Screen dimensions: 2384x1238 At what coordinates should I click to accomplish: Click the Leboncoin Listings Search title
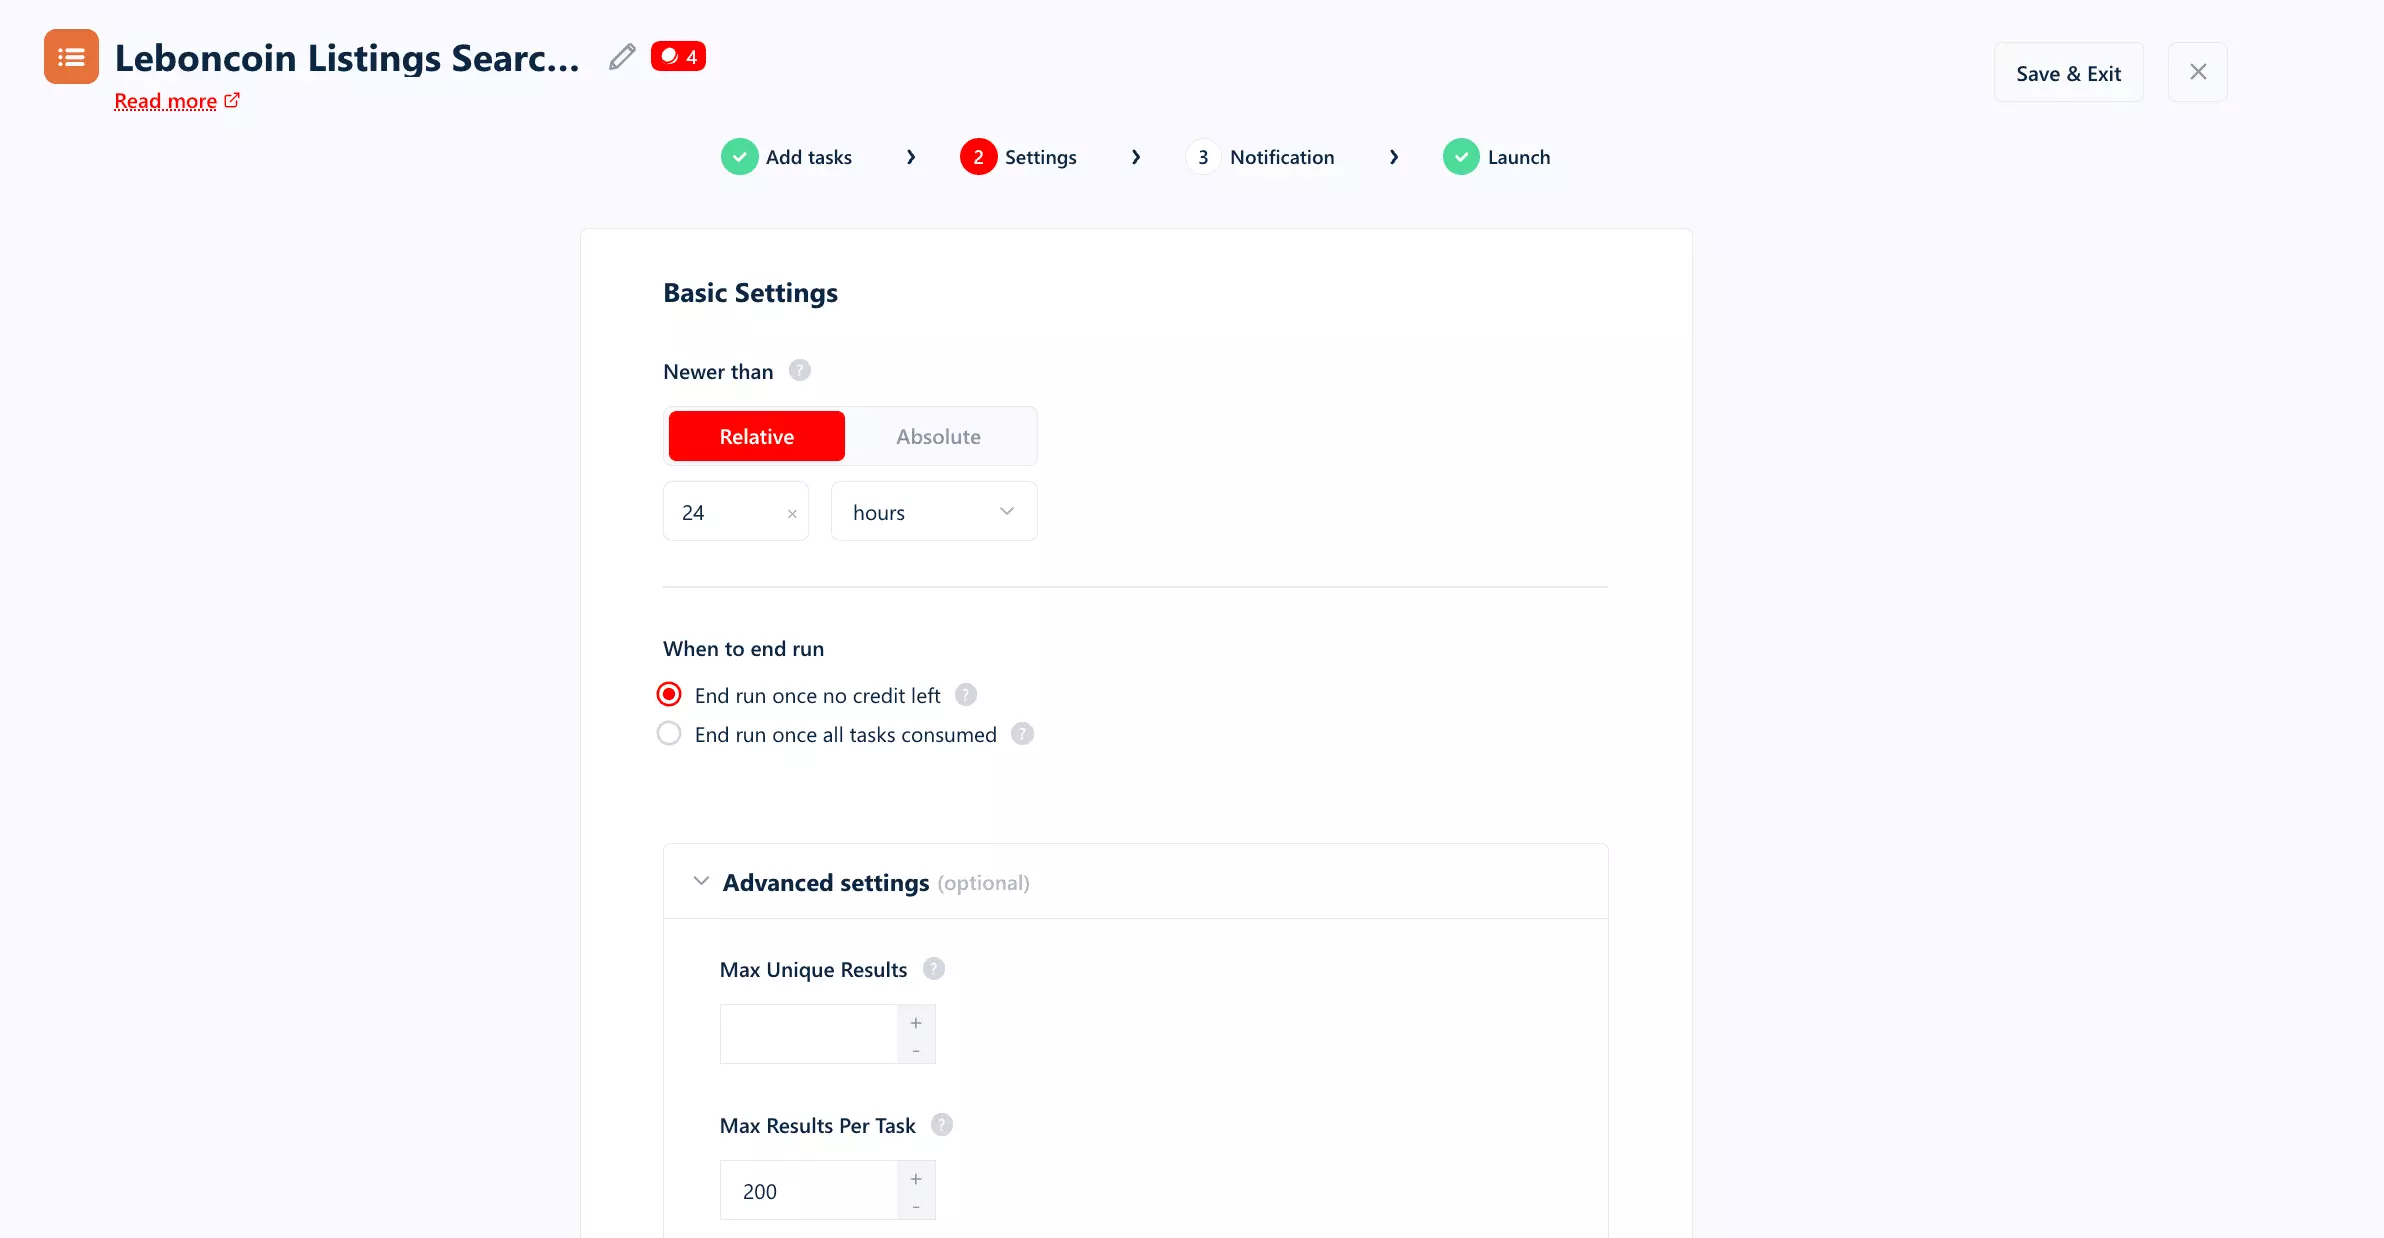point(347,58)
